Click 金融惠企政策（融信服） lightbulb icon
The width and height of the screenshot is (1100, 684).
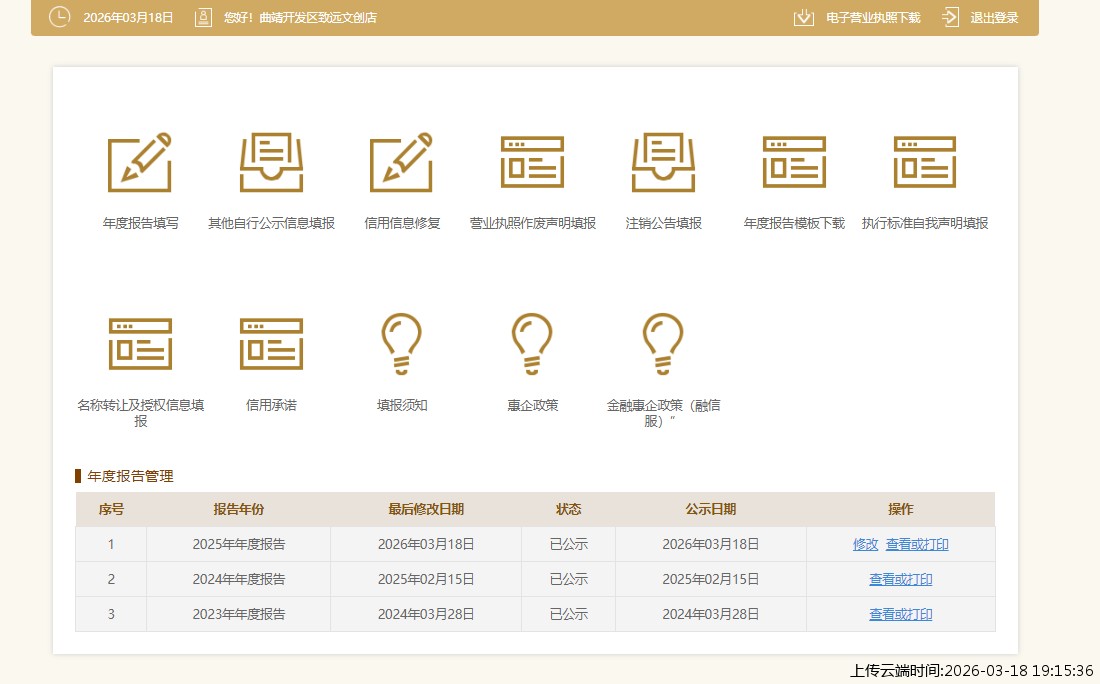663,344
